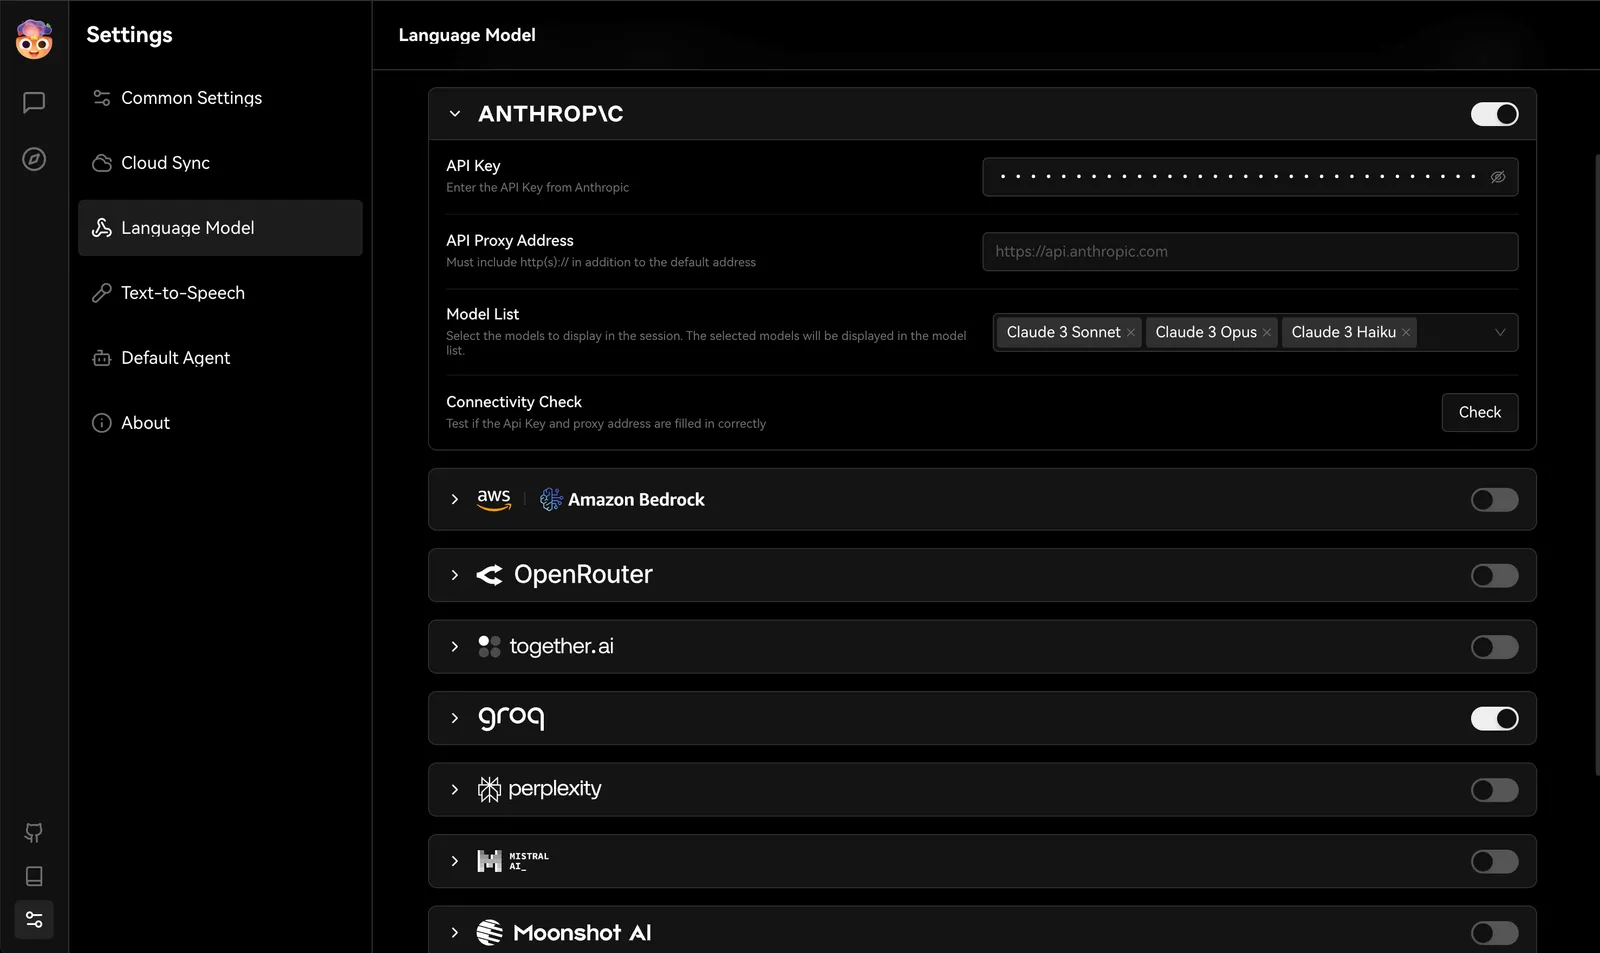
Task: Remove Claude 3 Haiku tag
Action: tap(1406, 333)
